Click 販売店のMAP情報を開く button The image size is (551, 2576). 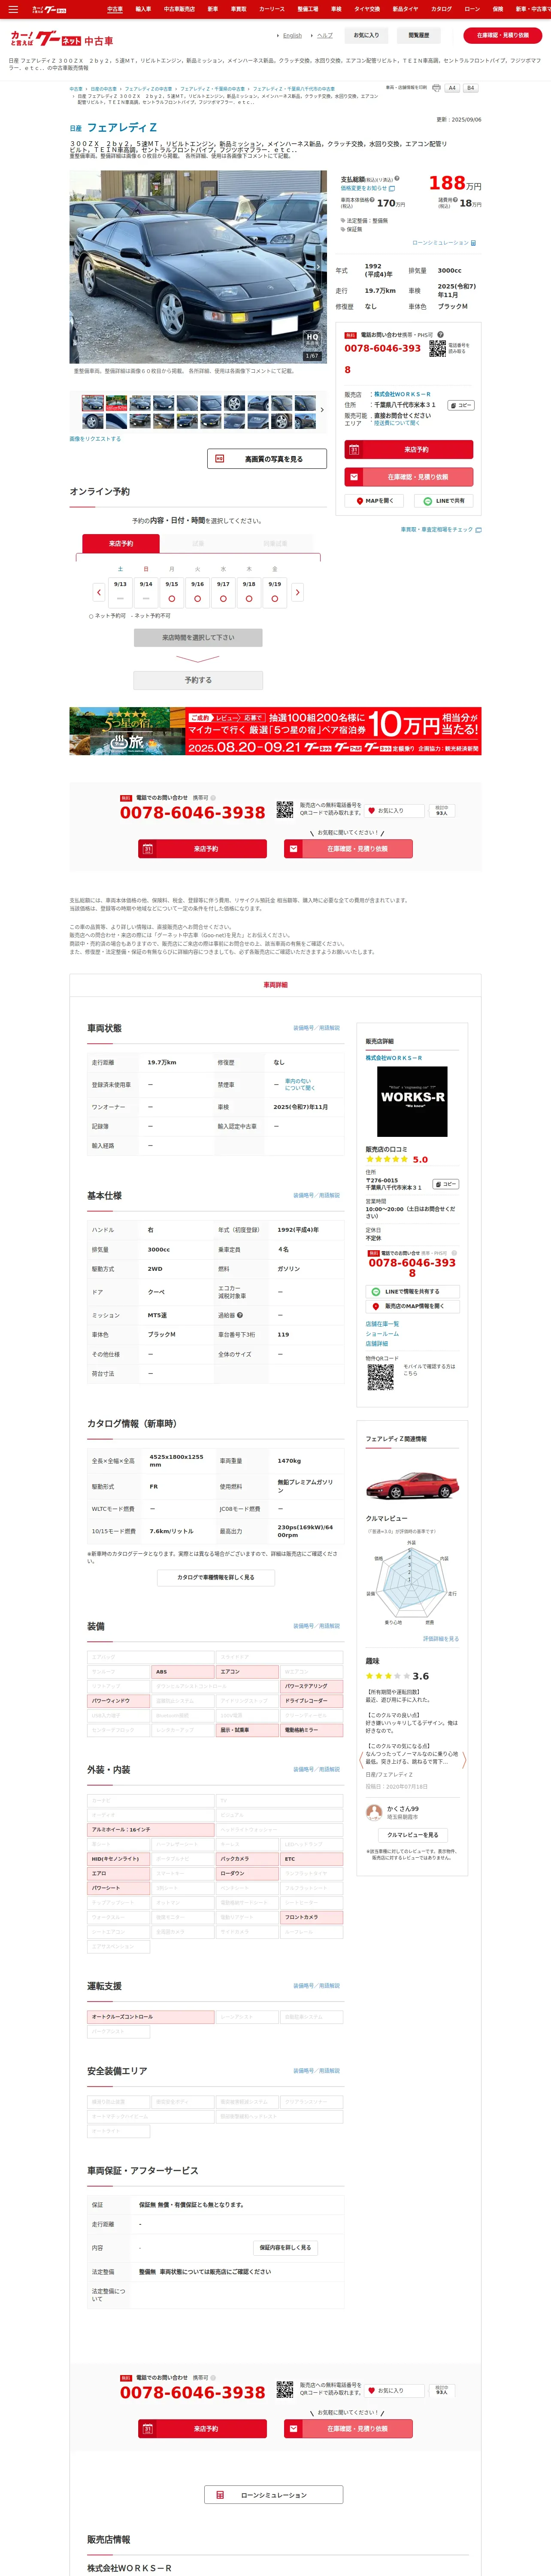[x=412, y=1306]
